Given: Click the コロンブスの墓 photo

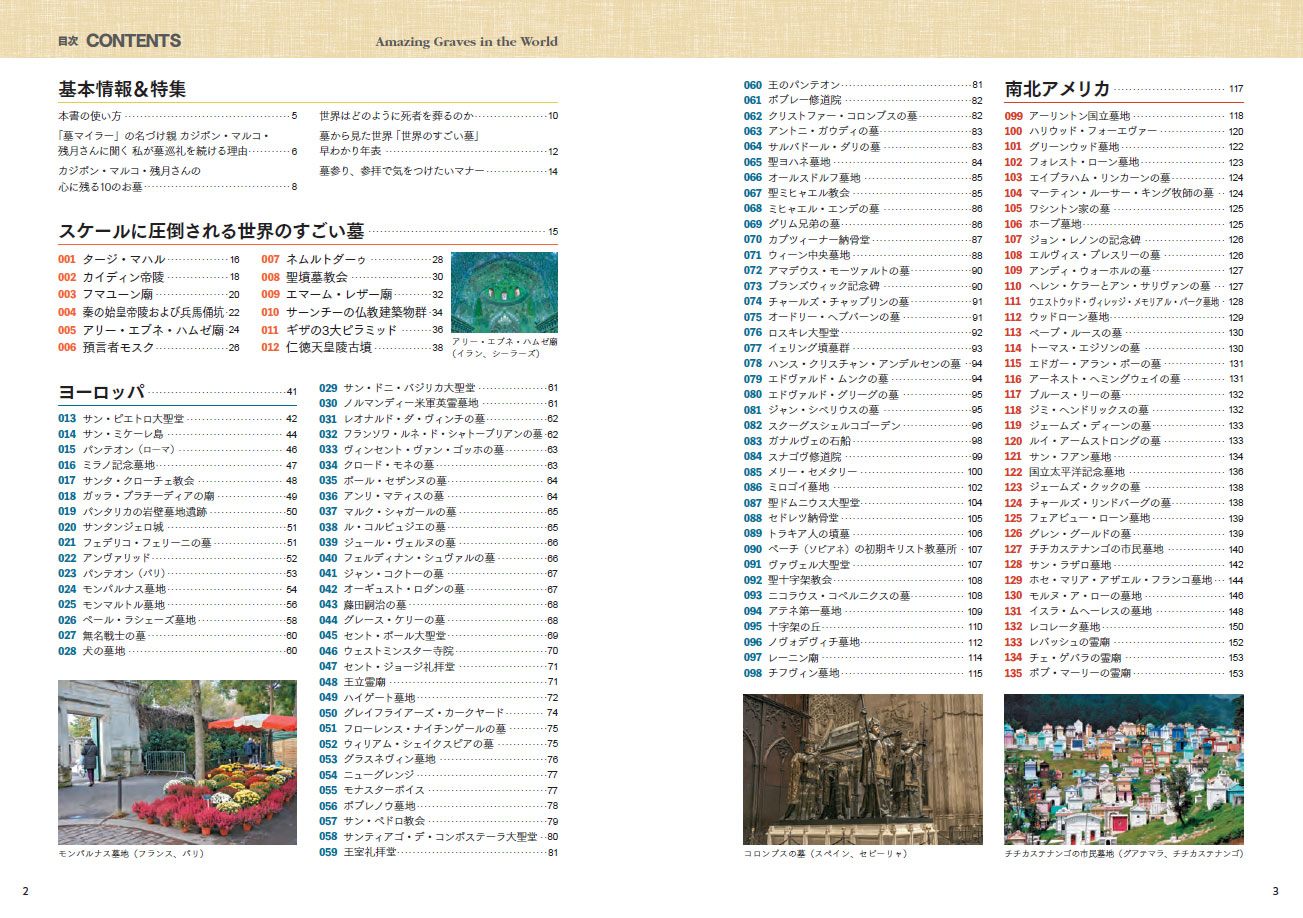Looking at the screenshot, I should (862, 769).
